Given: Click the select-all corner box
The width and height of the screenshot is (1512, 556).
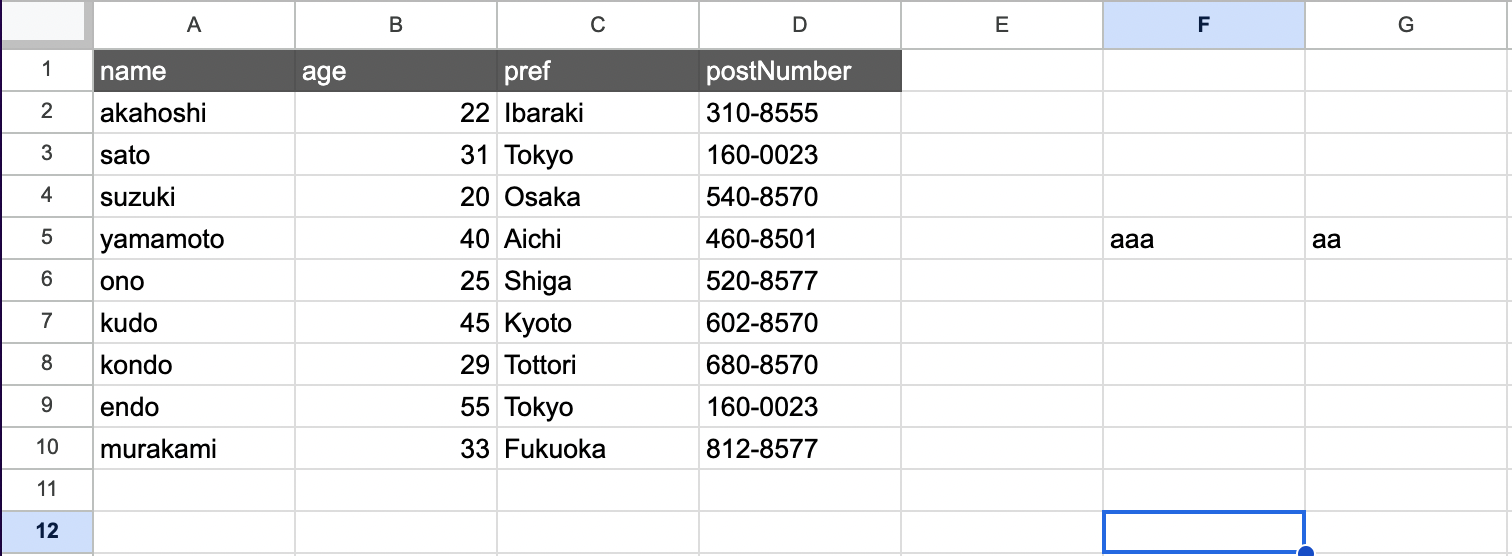Looking at the screenshot, I should pos(46,24).
